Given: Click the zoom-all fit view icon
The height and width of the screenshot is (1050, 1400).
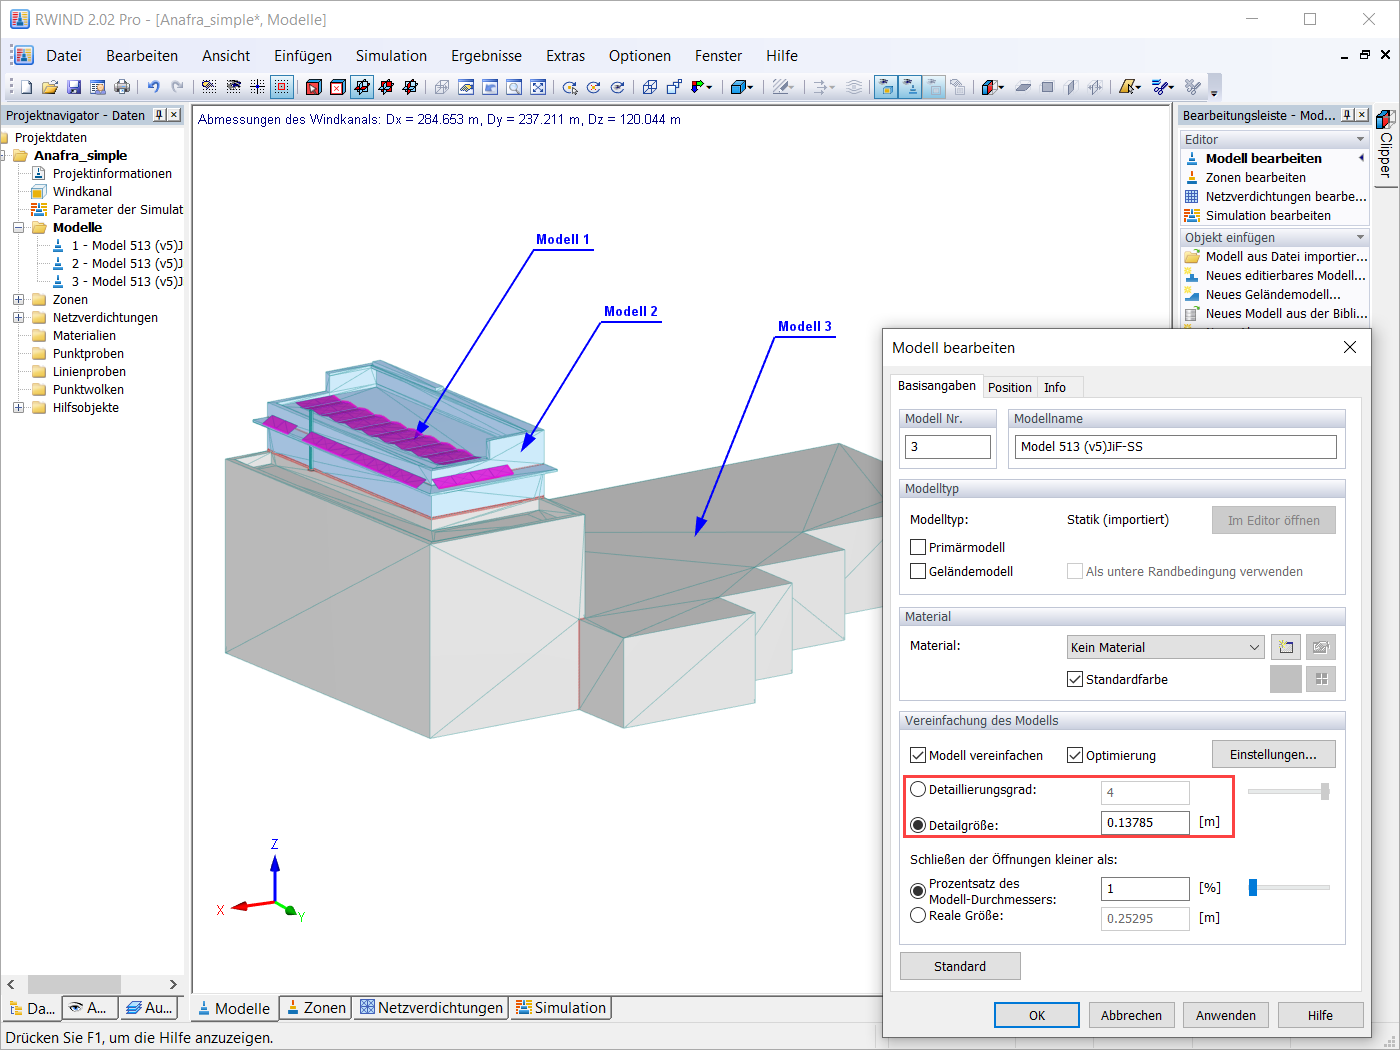Looking at the screenshot, I should [538, 87].
